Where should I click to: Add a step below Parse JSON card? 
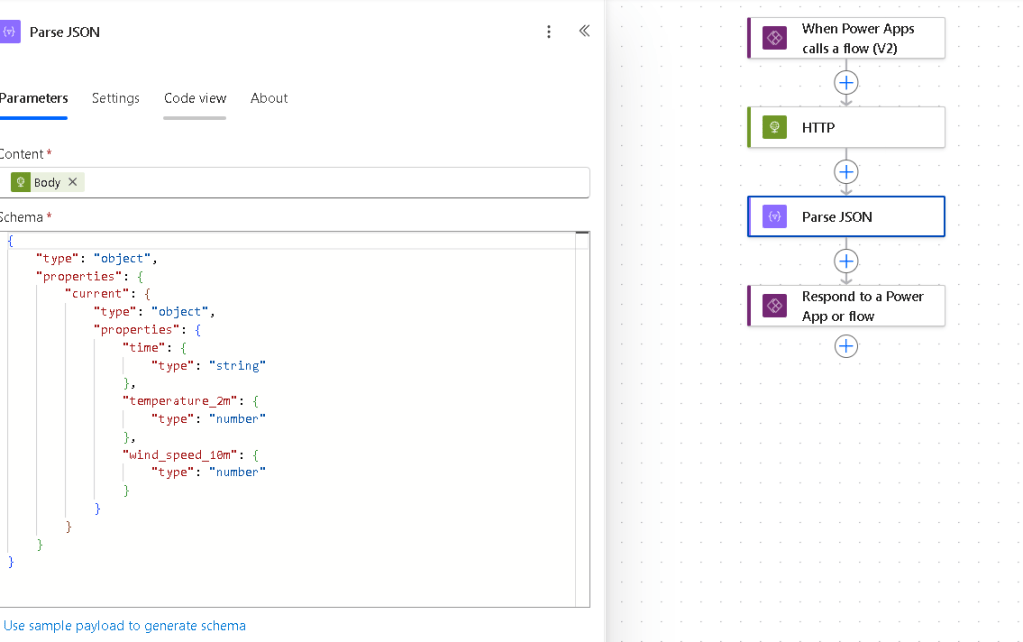pyautogui.click(x=846, y=261)
